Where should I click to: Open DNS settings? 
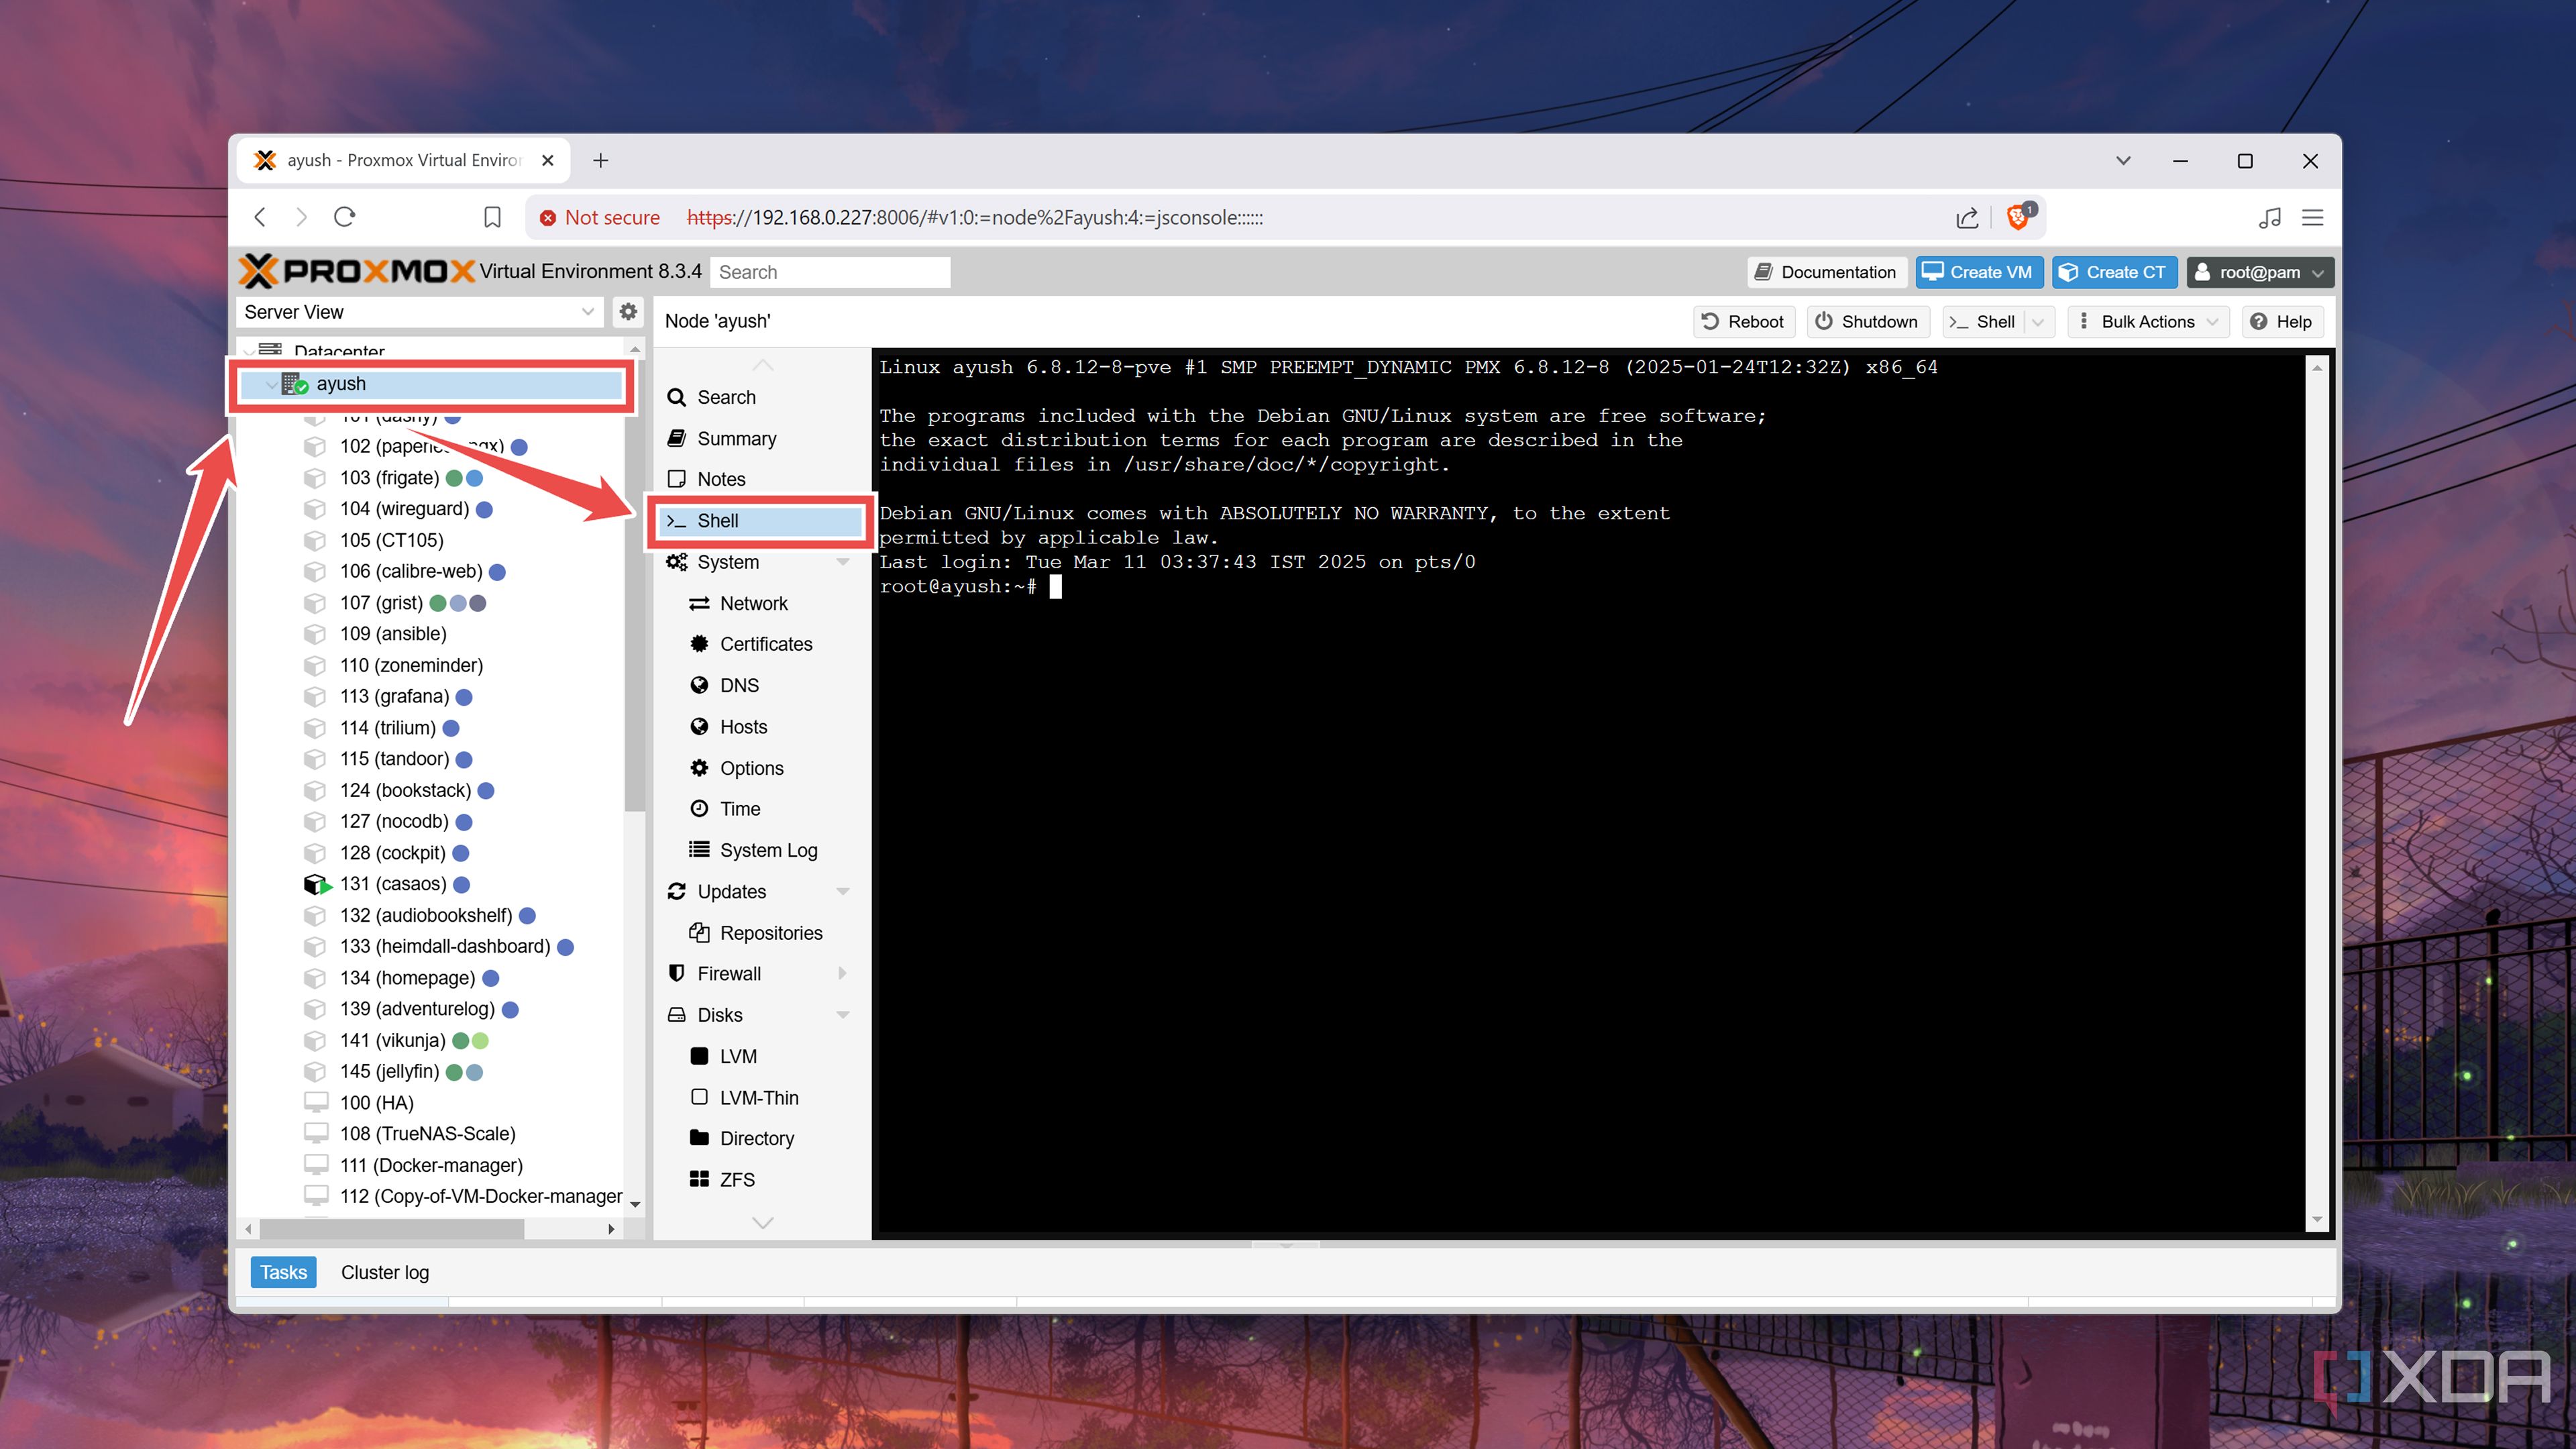click(738, 685)
